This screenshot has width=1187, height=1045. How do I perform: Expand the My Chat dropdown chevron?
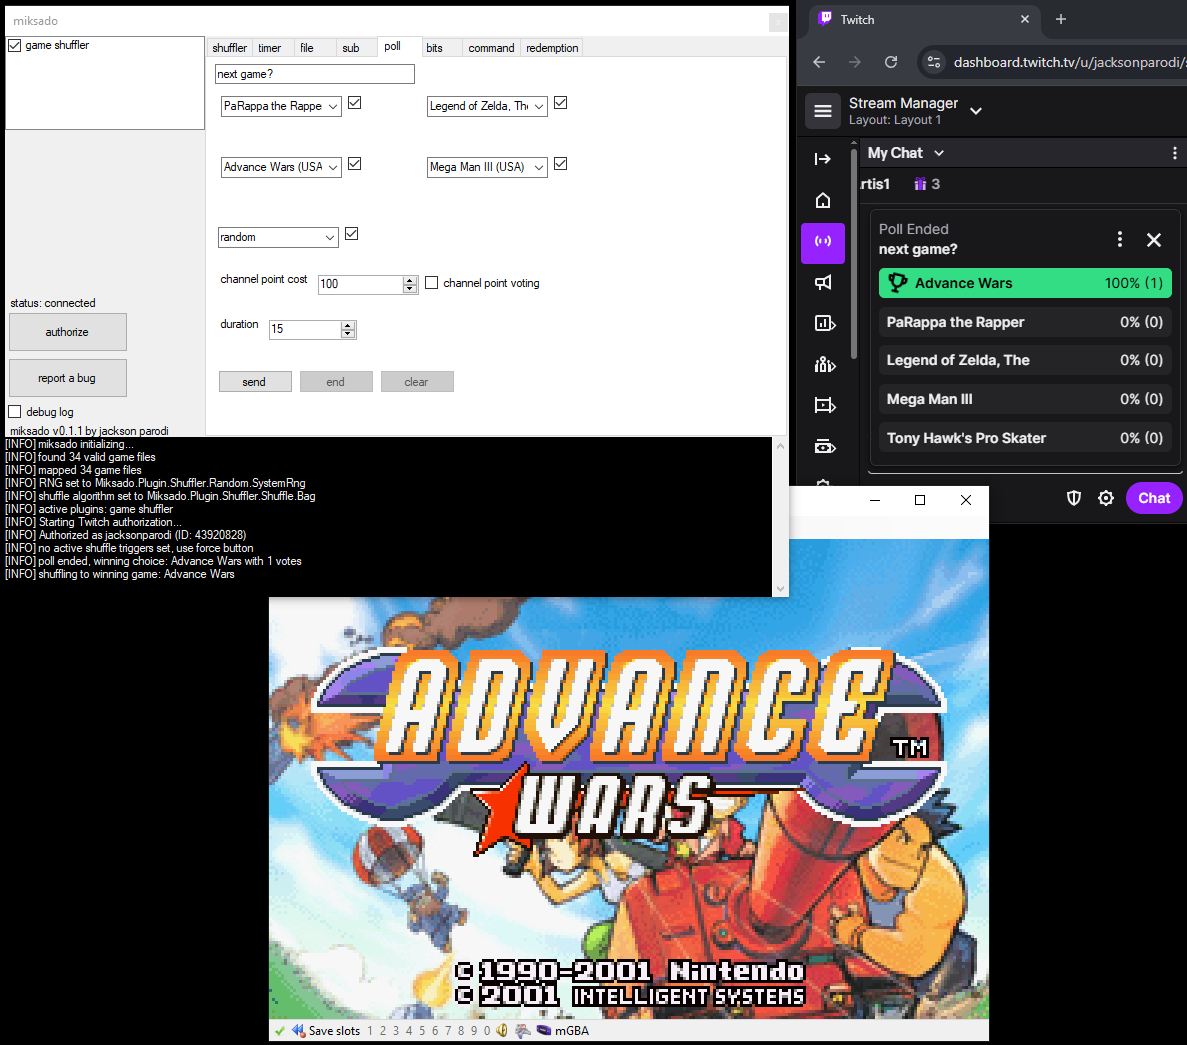click(939, 153)
